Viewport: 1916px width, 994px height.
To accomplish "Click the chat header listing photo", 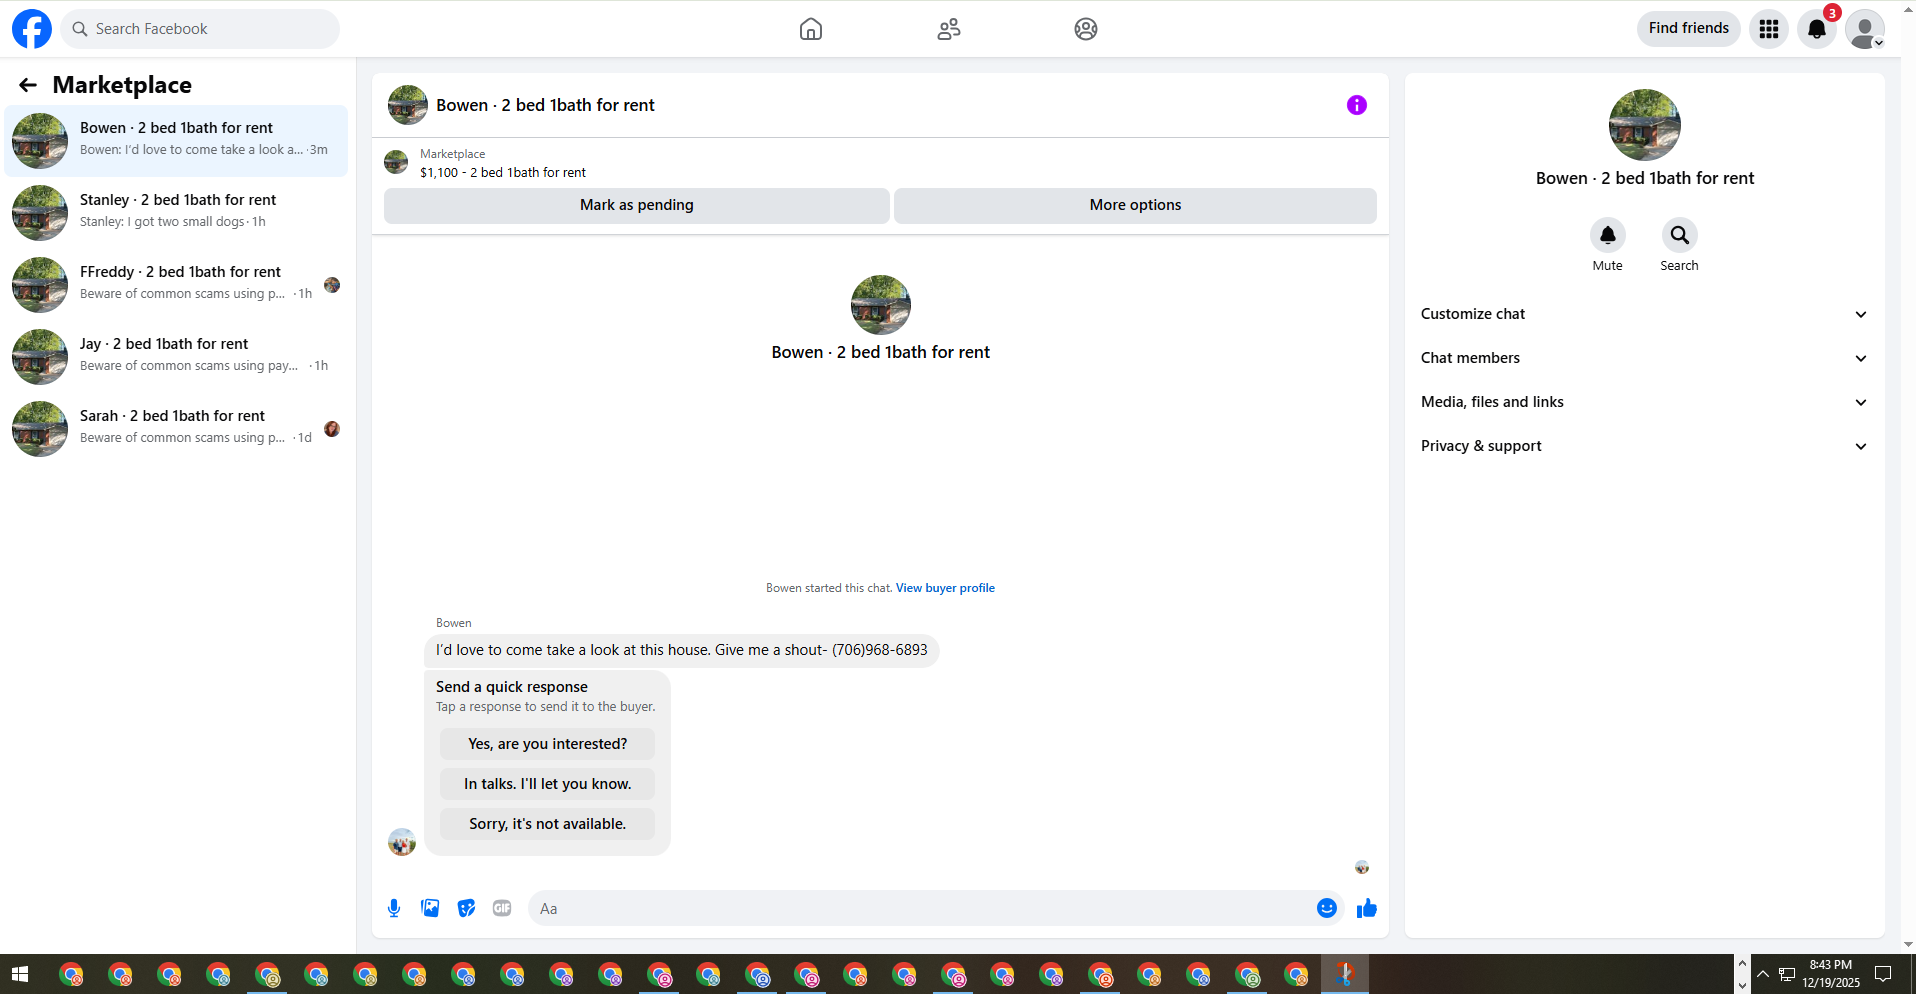I will (x=408, y=105).
